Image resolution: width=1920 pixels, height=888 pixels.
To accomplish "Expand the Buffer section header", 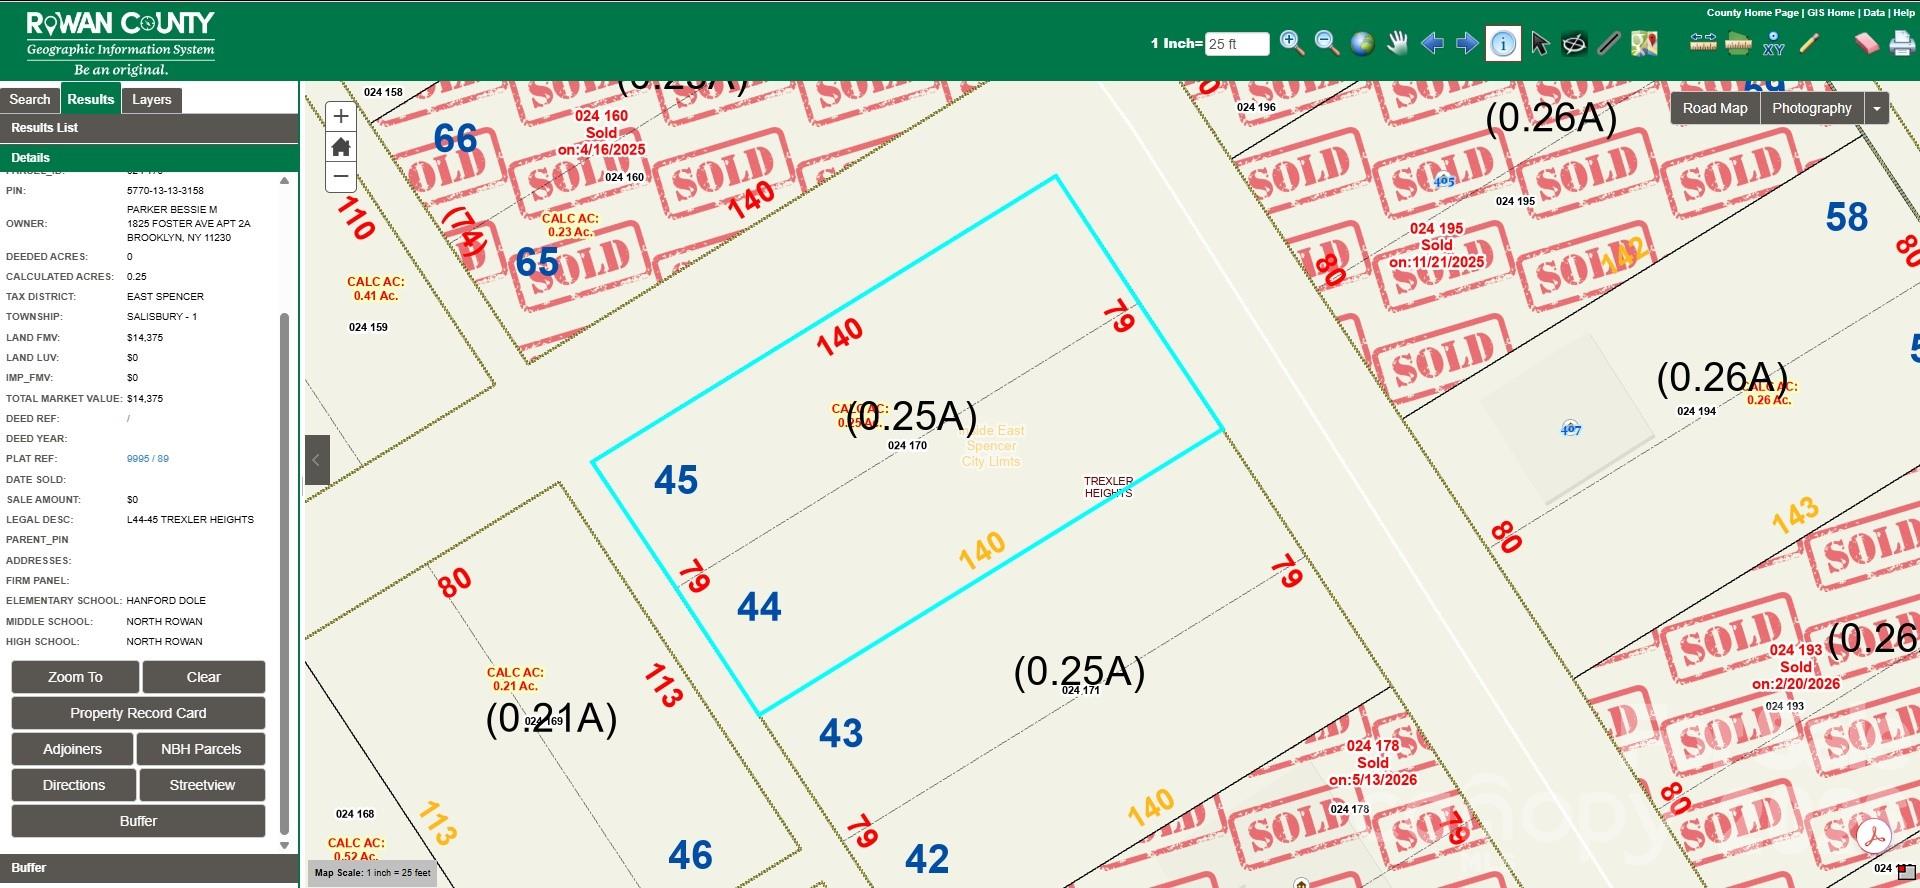I will click(149, 867).
